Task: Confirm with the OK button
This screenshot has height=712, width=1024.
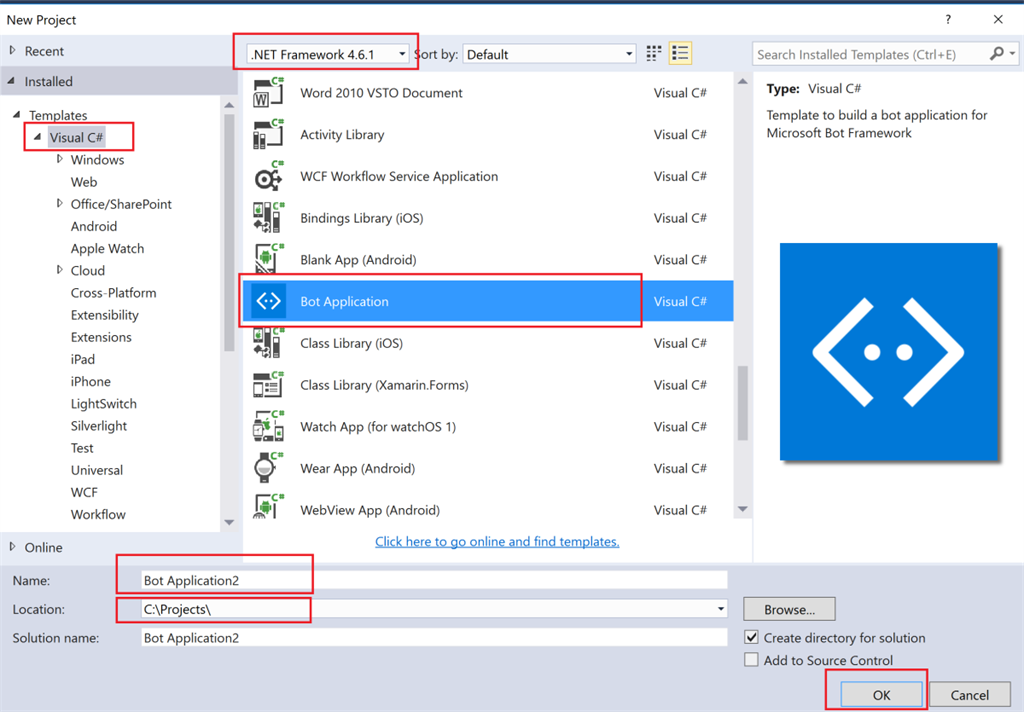Action: point(881,695)
